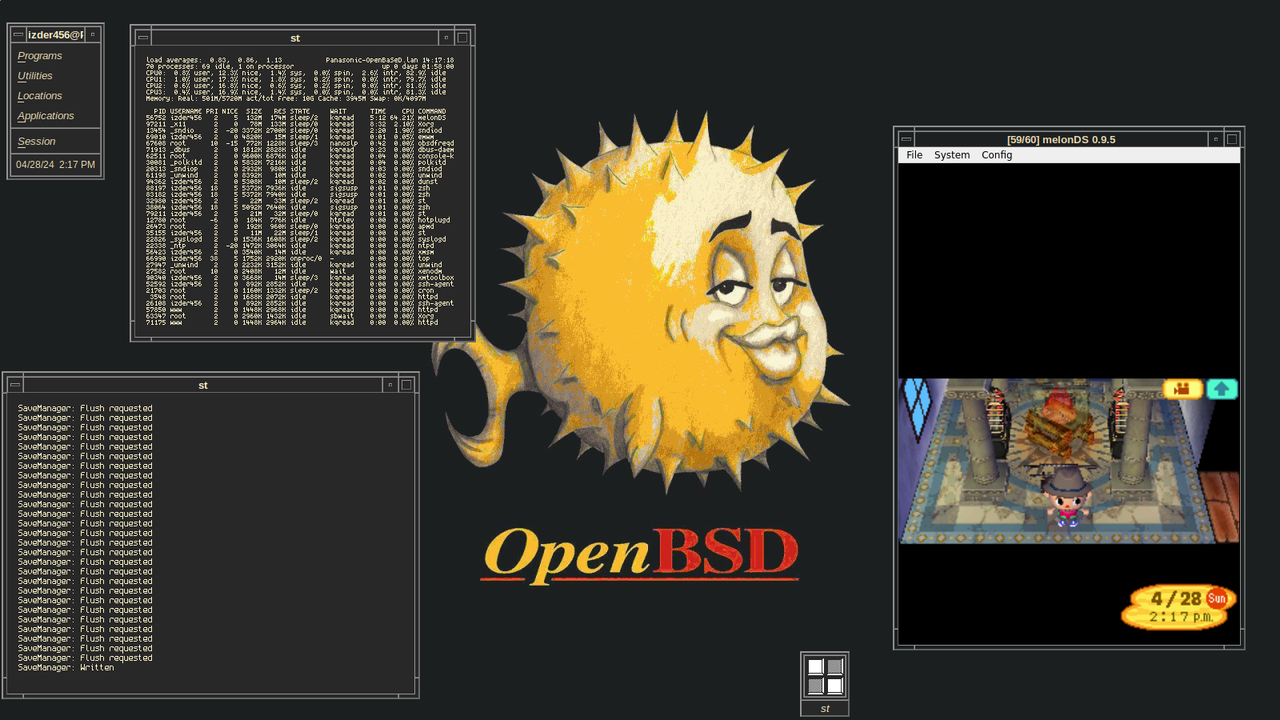Open window menu of the izder456 toolbox
Image resolution: width=1280 pixels, height=720 pixels.
pyautogui.click(x=19, y=34)
